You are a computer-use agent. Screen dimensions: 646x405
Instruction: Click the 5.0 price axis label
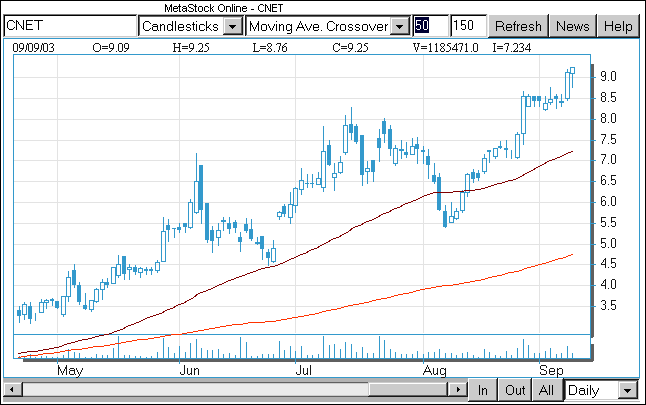[x=608, y=243]
